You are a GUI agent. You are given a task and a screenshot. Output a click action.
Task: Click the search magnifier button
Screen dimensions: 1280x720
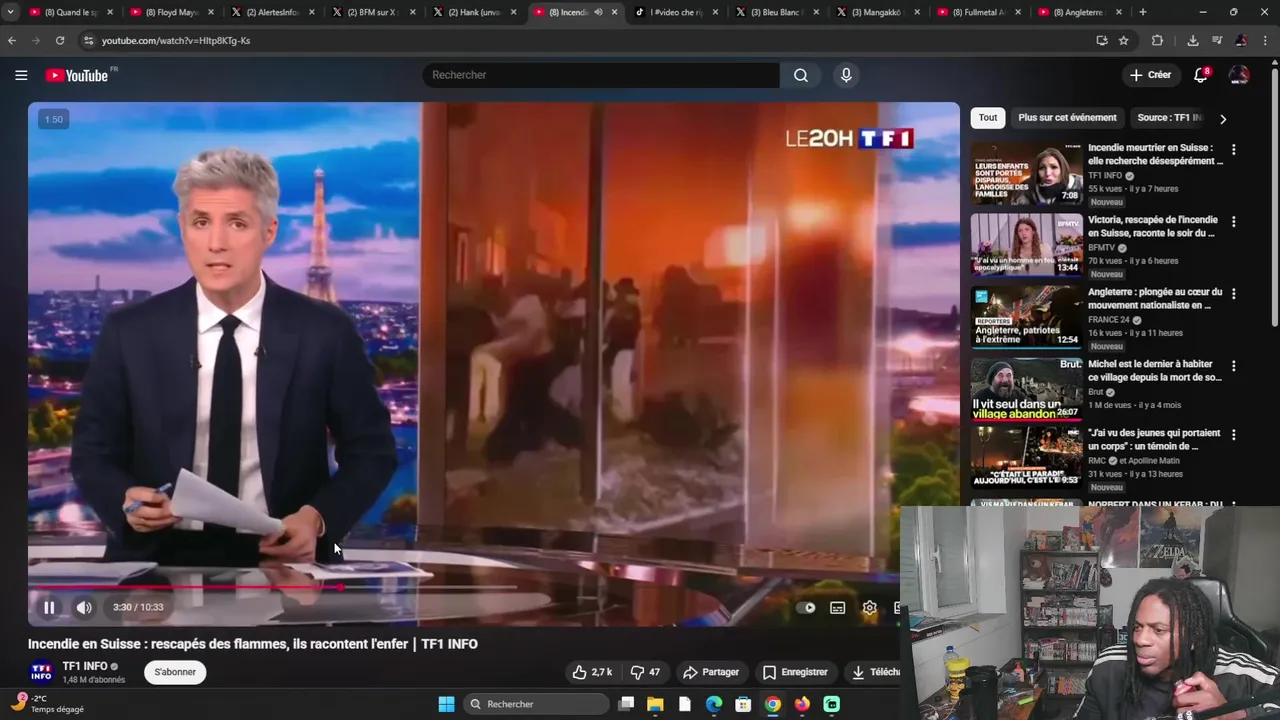pos(801,75)
